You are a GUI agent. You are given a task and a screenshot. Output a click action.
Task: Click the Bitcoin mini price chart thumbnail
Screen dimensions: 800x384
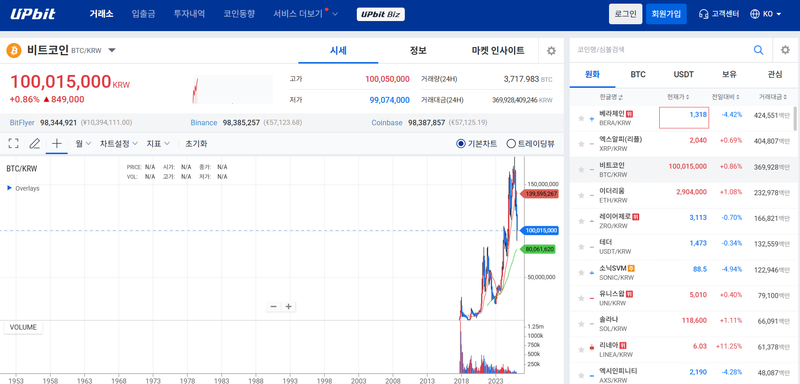[x=232, y=90]
